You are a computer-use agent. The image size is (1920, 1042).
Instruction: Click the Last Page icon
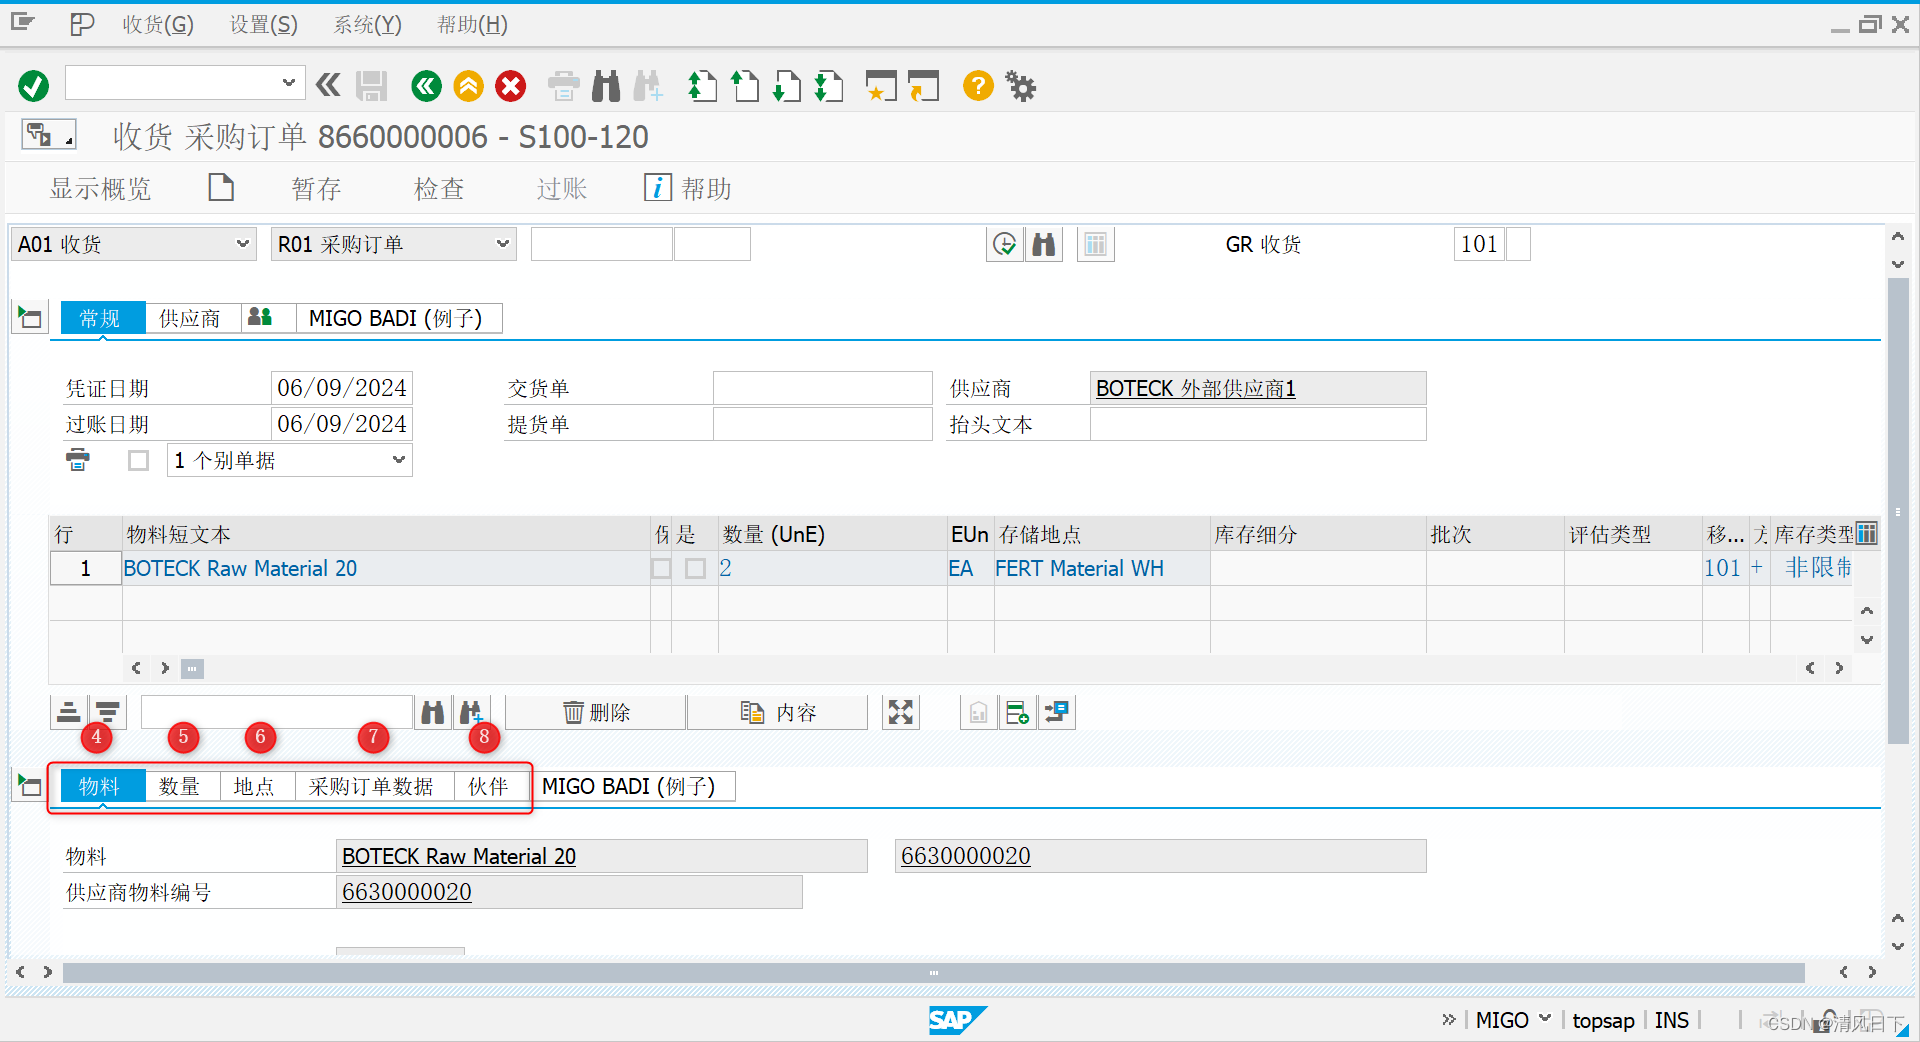(x=829, y=86)
